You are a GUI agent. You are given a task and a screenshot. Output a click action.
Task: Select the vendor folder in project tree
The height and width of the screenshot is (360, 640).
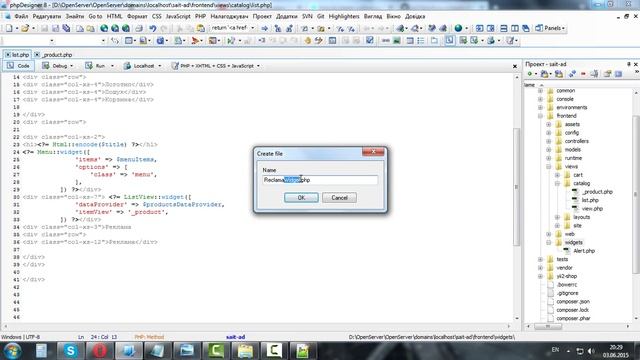coord(564,268)
